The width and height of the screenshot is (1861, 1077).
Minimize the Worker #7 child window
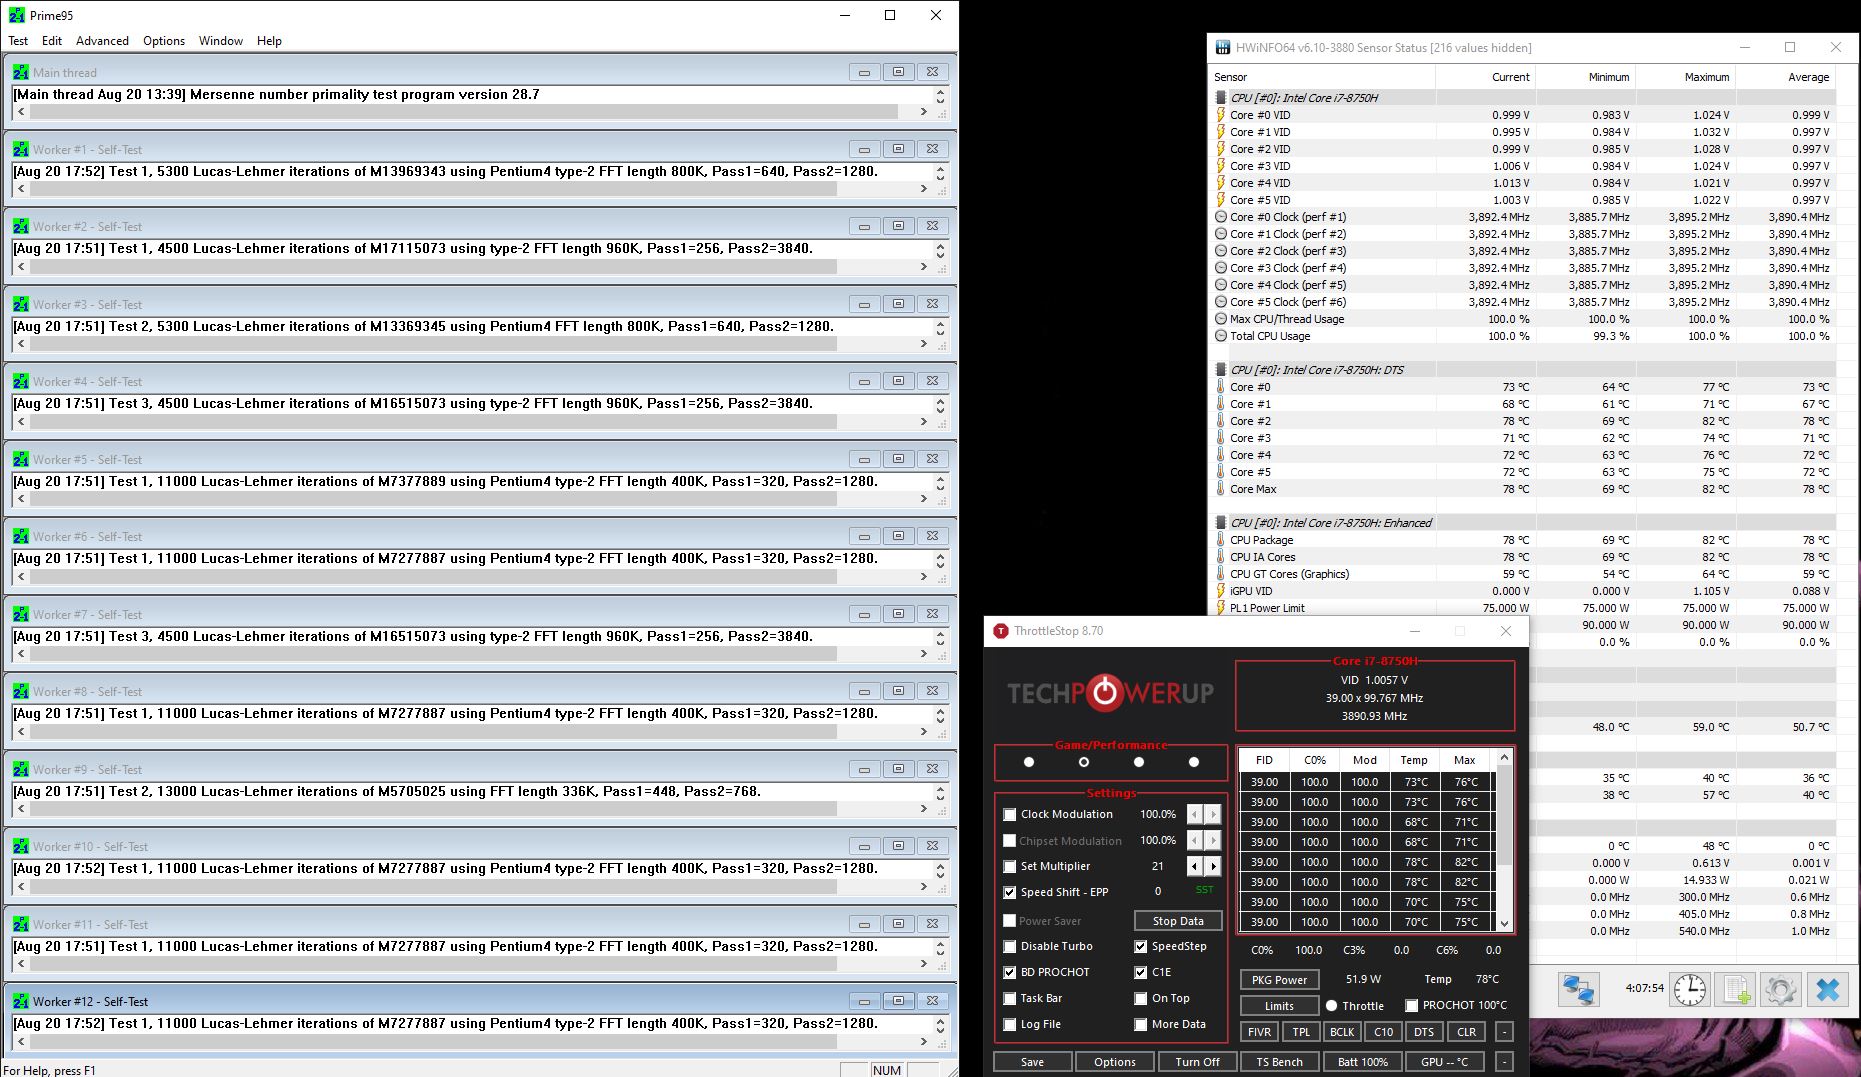point(864,614)
